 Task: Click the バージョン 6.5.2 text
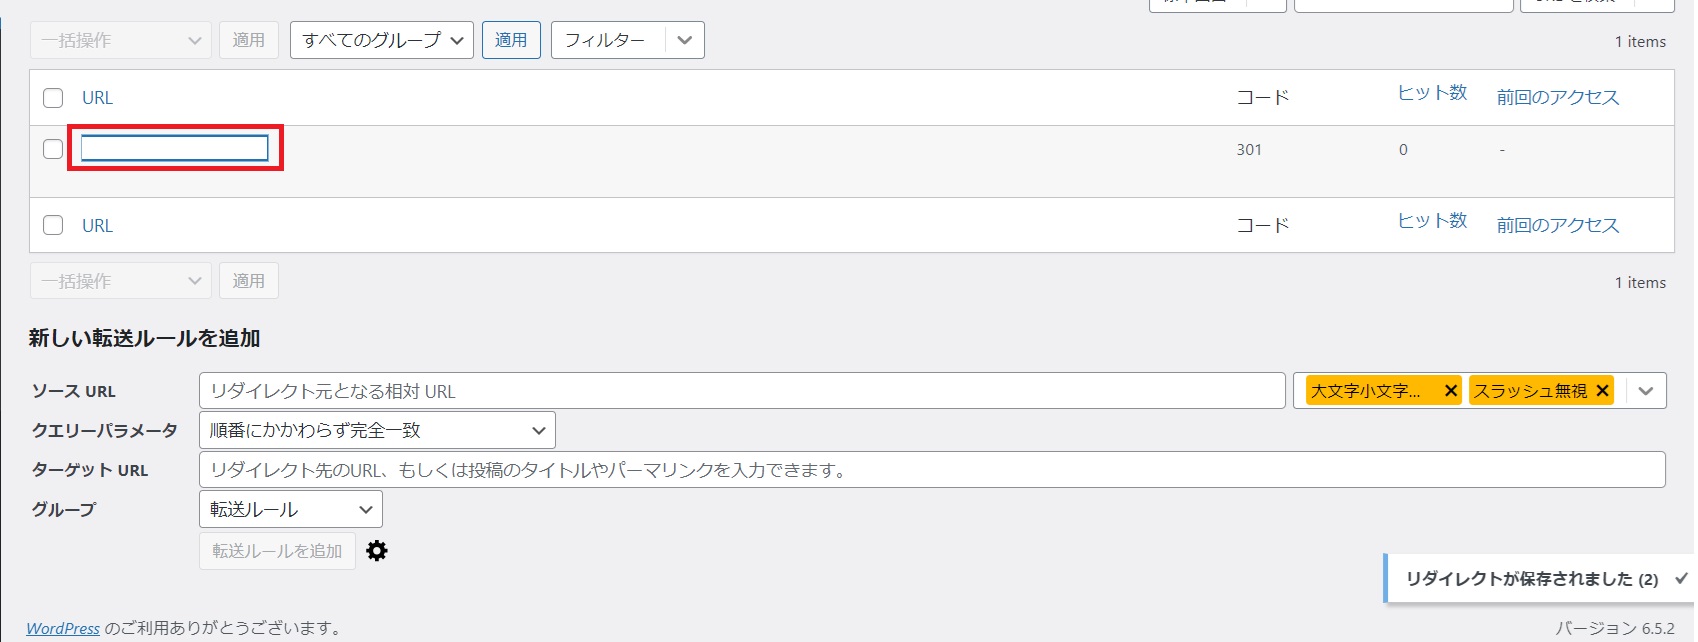click(x=1615, y=628)
